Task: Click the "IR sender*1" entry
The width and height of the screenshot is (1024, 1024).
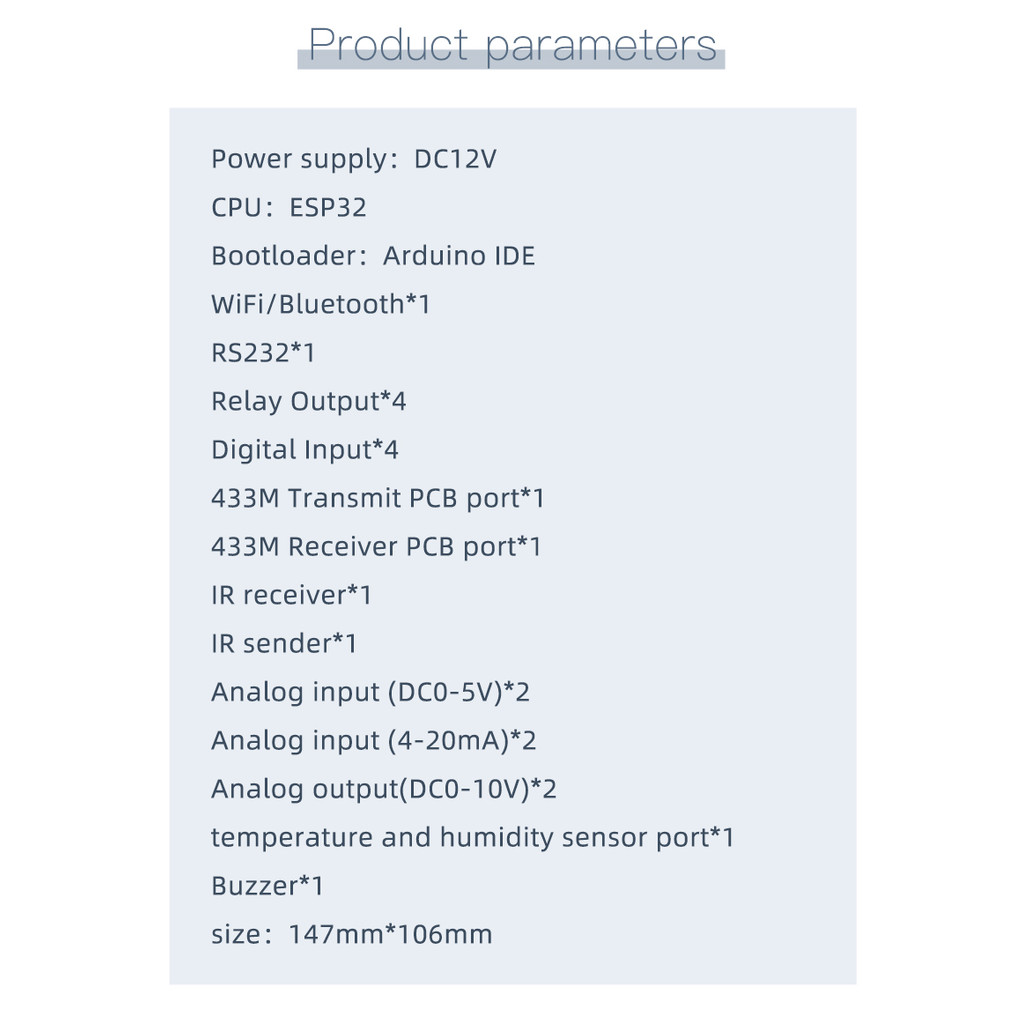Action: (284, 643)
